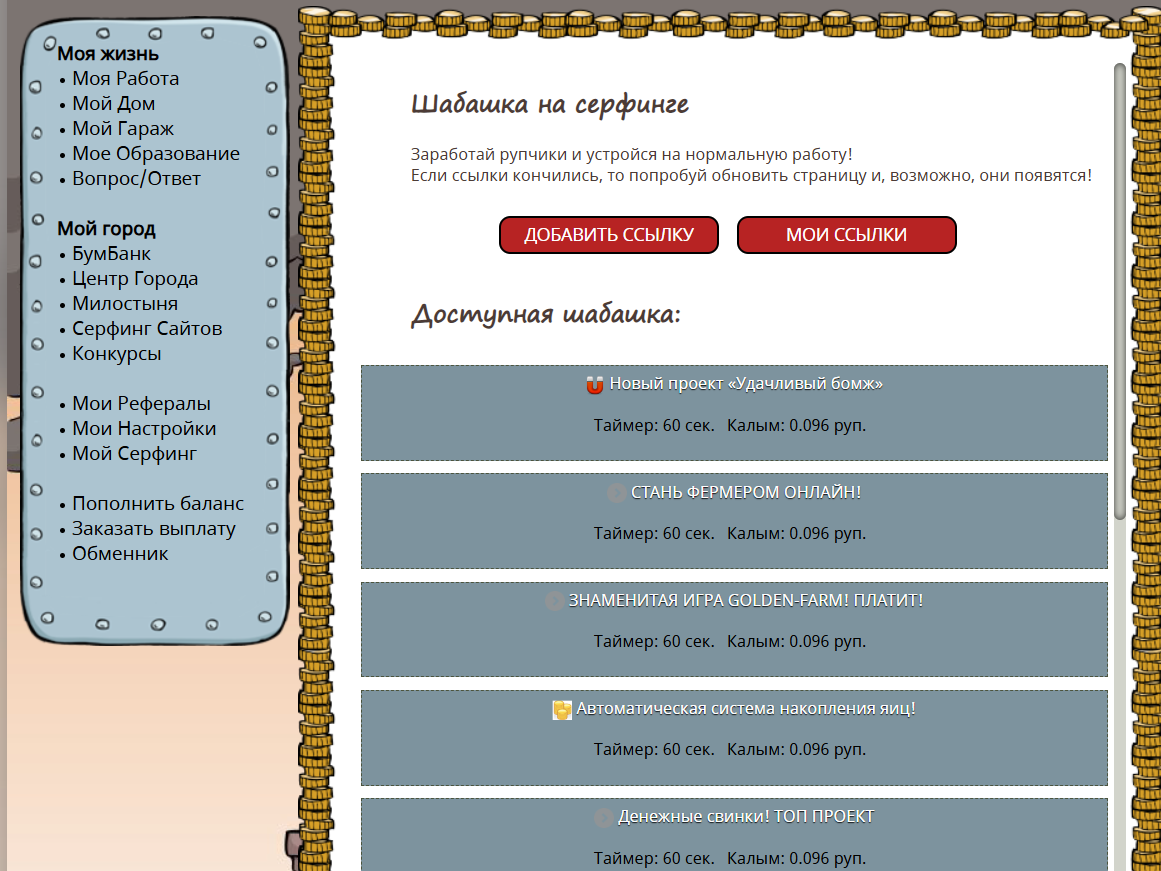Open Денежные свинки! ТОП ПРОЕКТ link
1161x871 pixels.
[746, 817]
